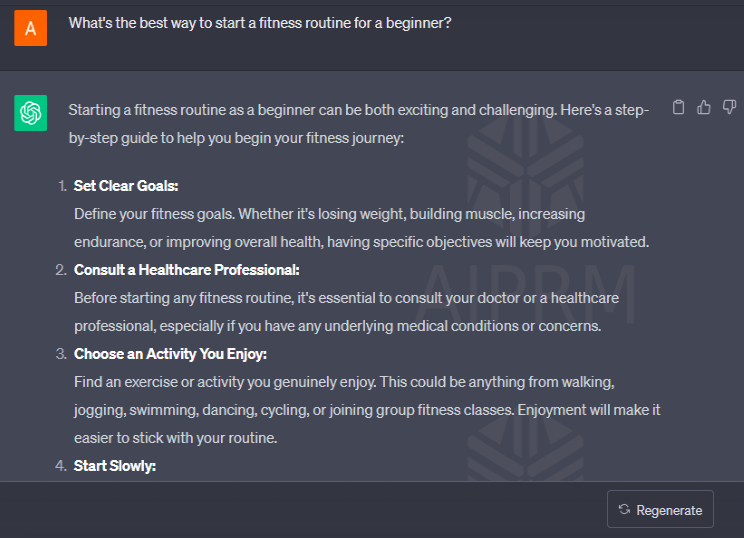
Task: Click the Regenerate button label
Action: click(x=669, y=510)
